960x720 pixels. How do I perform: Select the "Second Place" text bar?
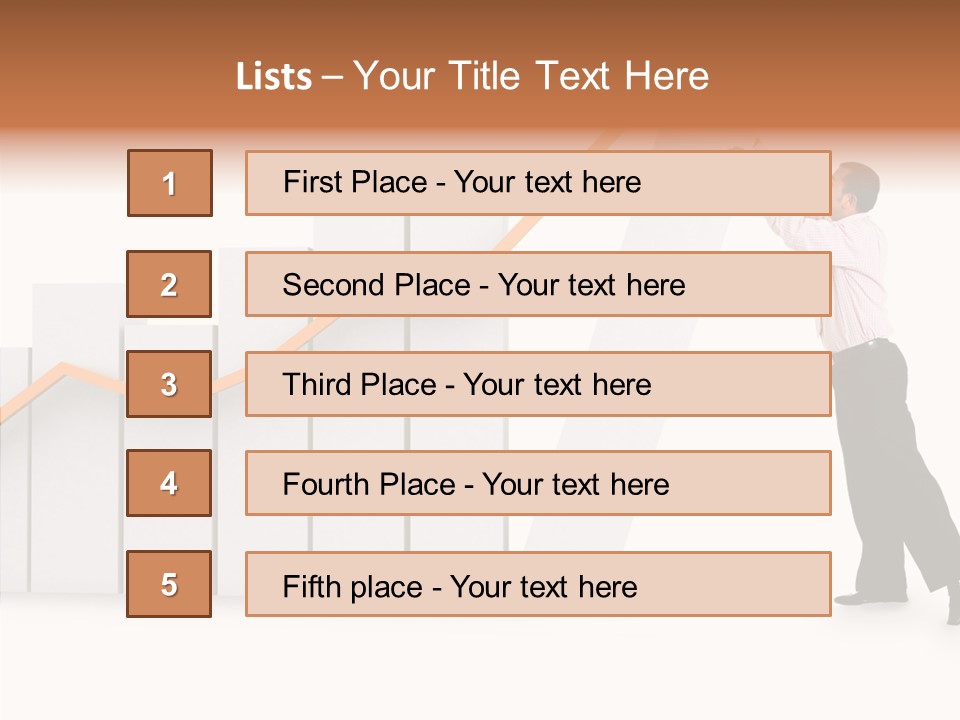point(538,284)
